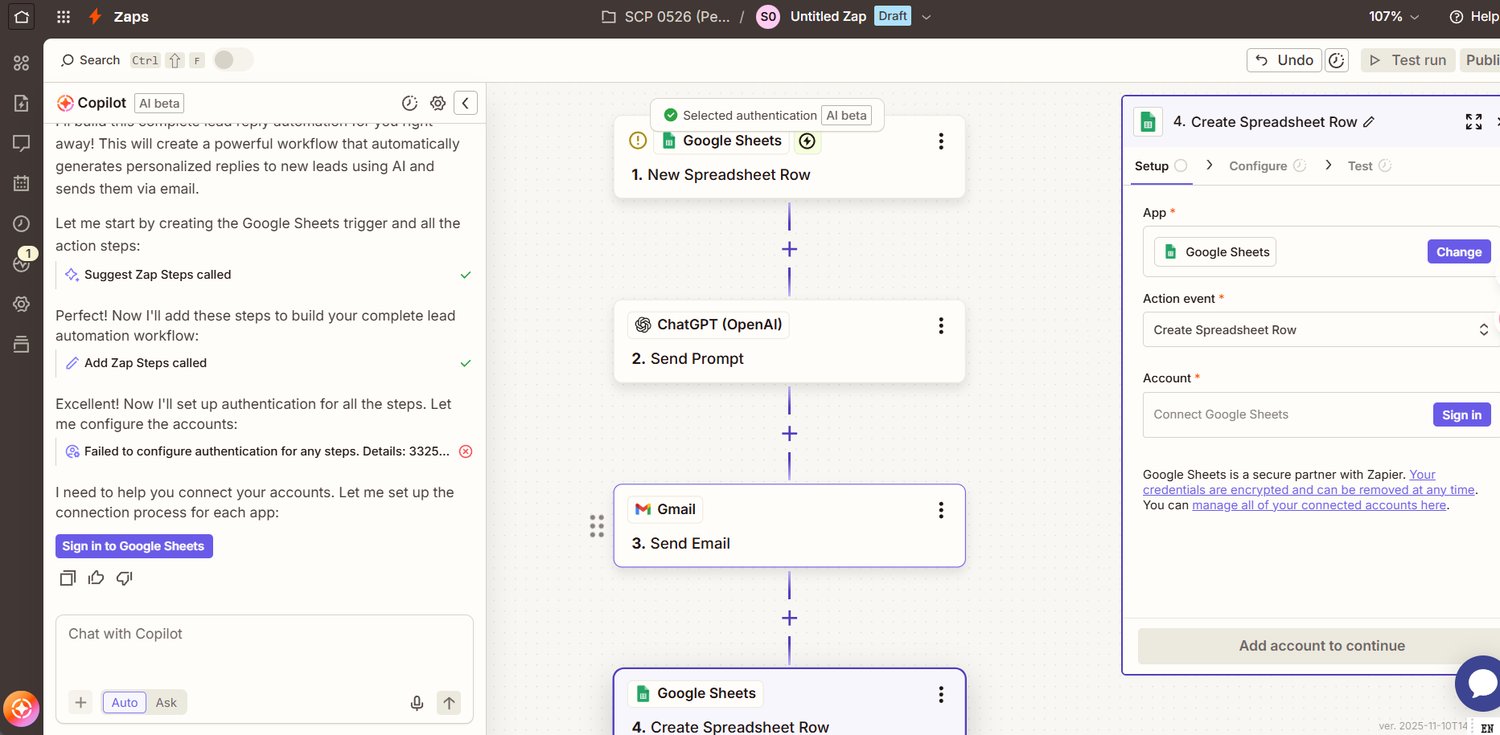Click the thumbs up feedback icon
This screenshot has width=1500, height=735.
click(96, 578)
